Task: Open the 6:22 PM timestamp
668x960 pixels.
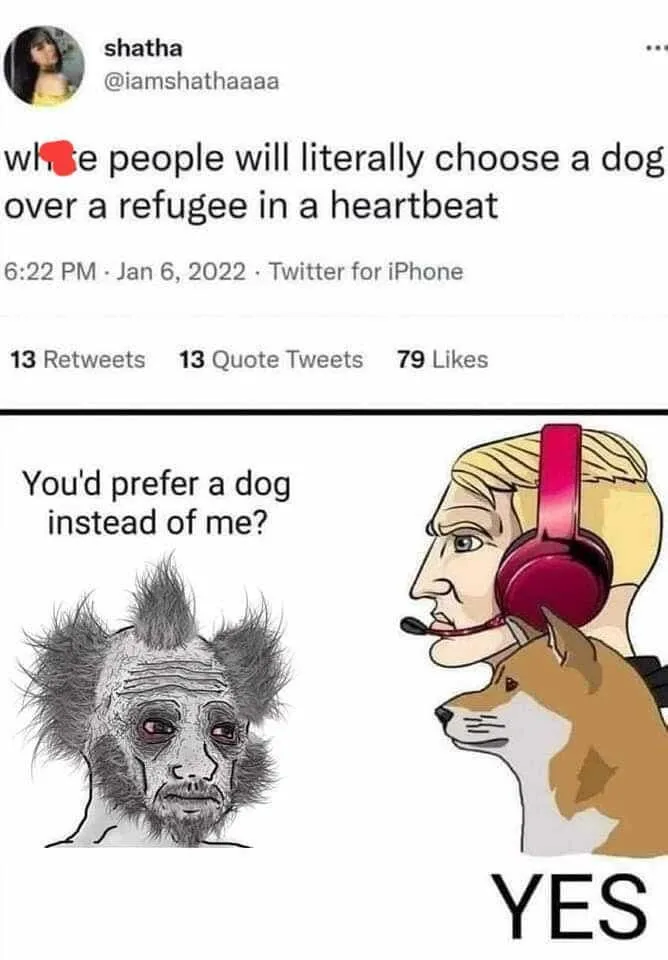Action: [50, 271]
